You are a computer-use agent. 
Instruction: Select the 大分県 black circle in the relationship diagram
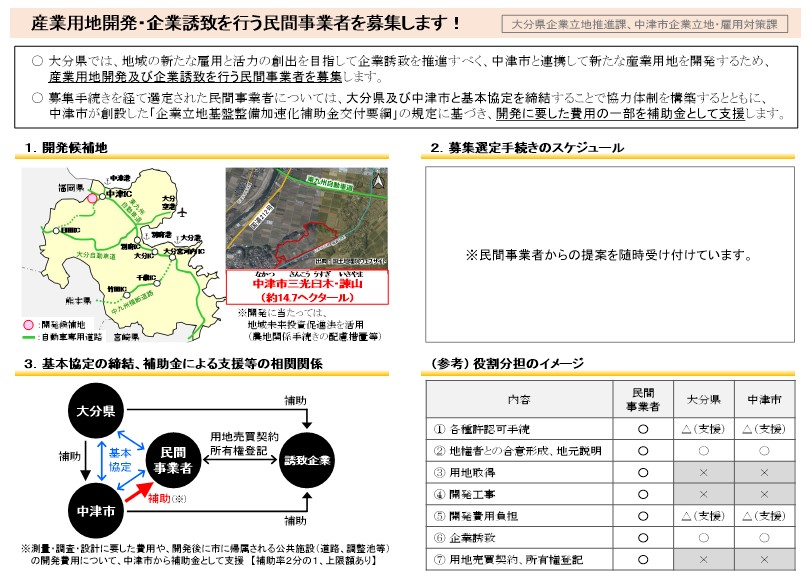[94, 411]
